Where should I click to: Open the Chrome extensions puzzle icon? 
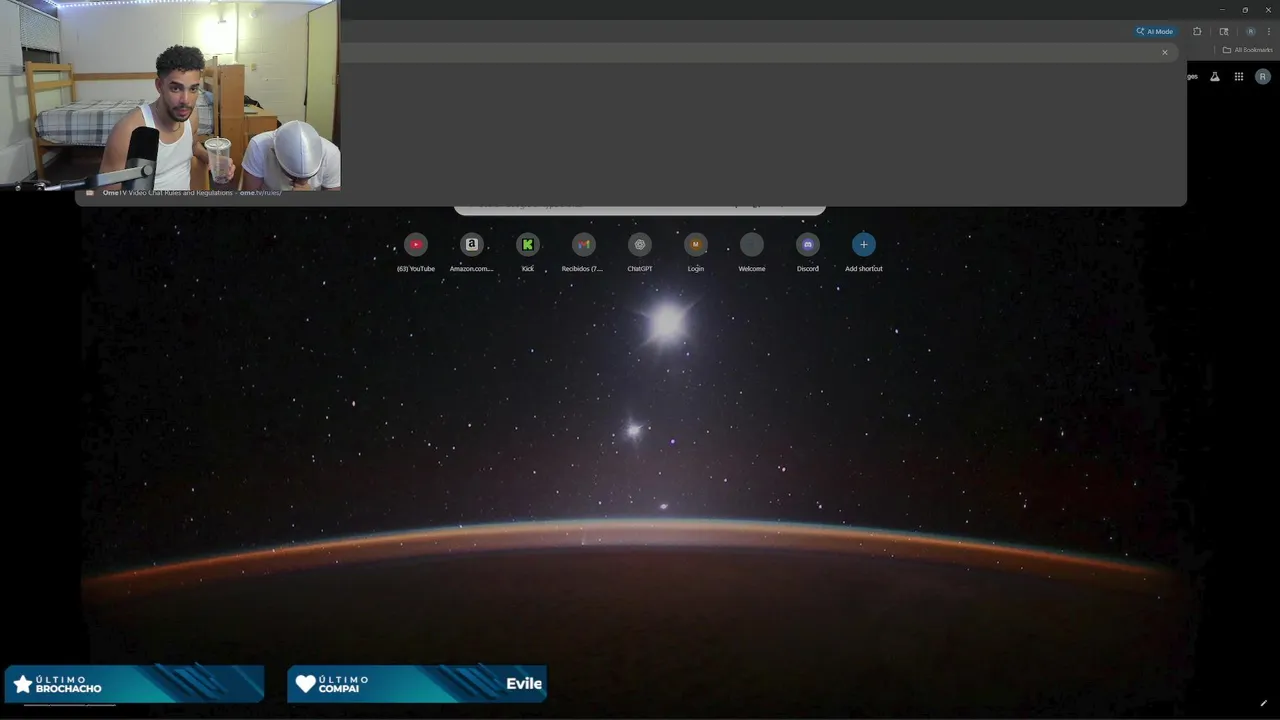1197,31
